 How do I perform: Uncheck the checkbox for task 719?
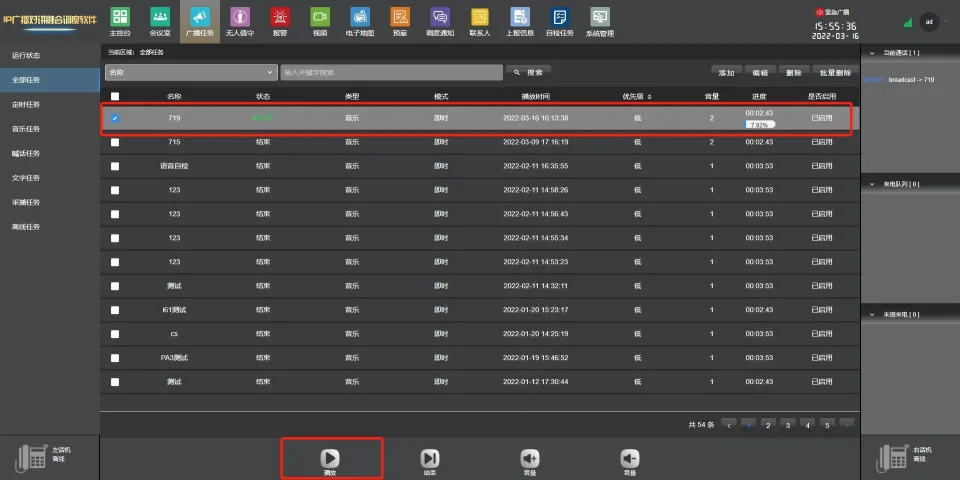115,118
